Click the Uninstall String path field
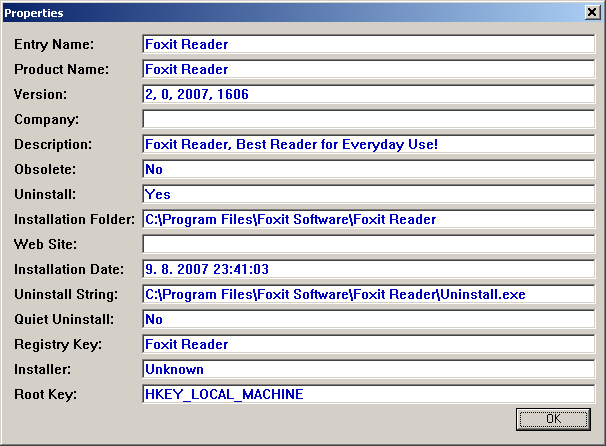The image size is (606, 446). [369, 294]
